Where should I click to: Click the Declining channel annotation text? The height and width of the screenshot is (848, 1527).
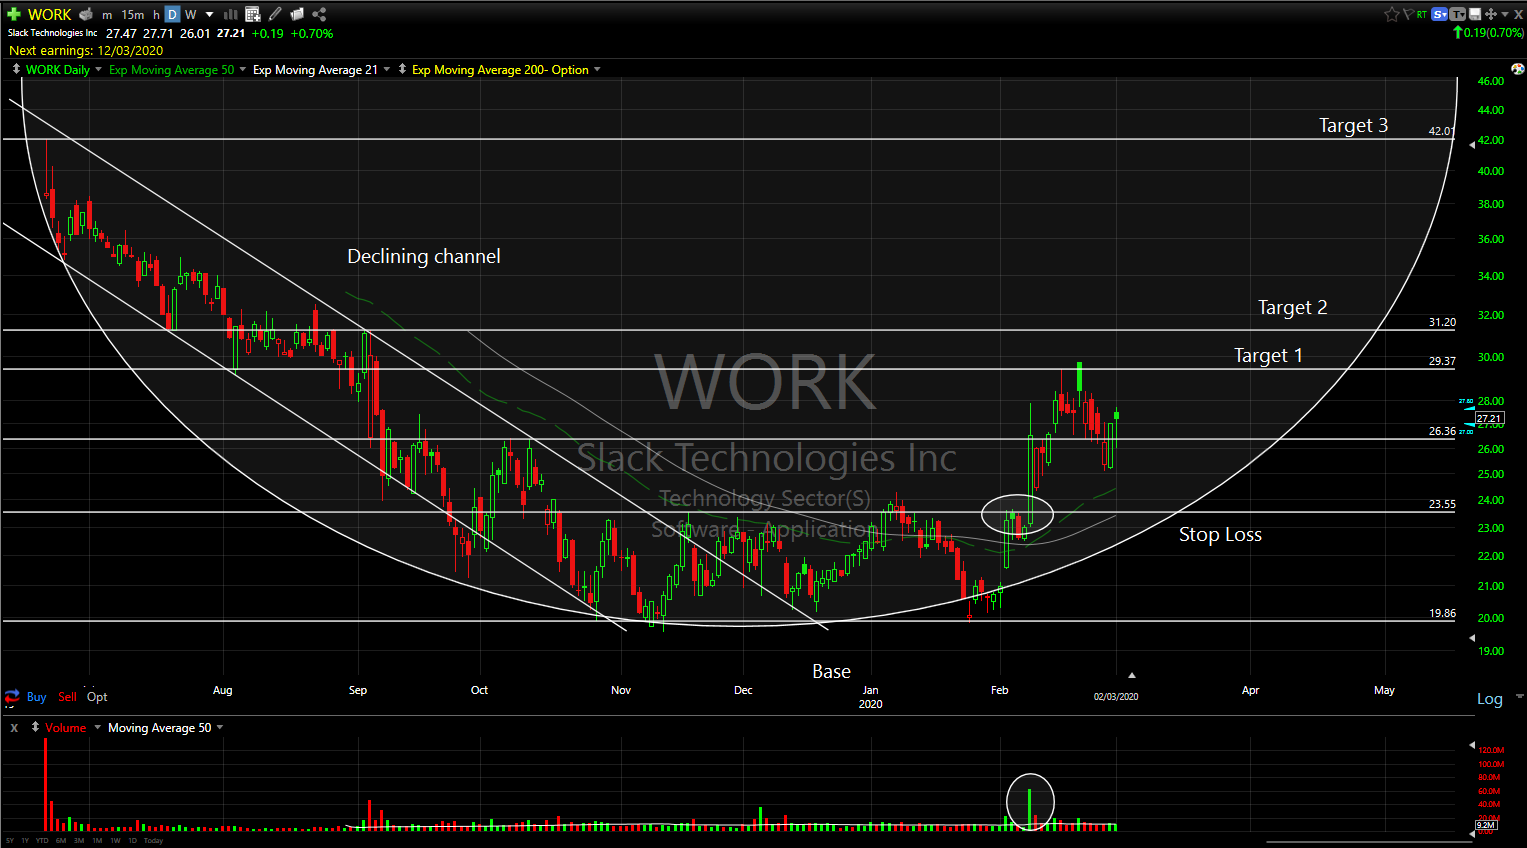click(x=424, y=256)
